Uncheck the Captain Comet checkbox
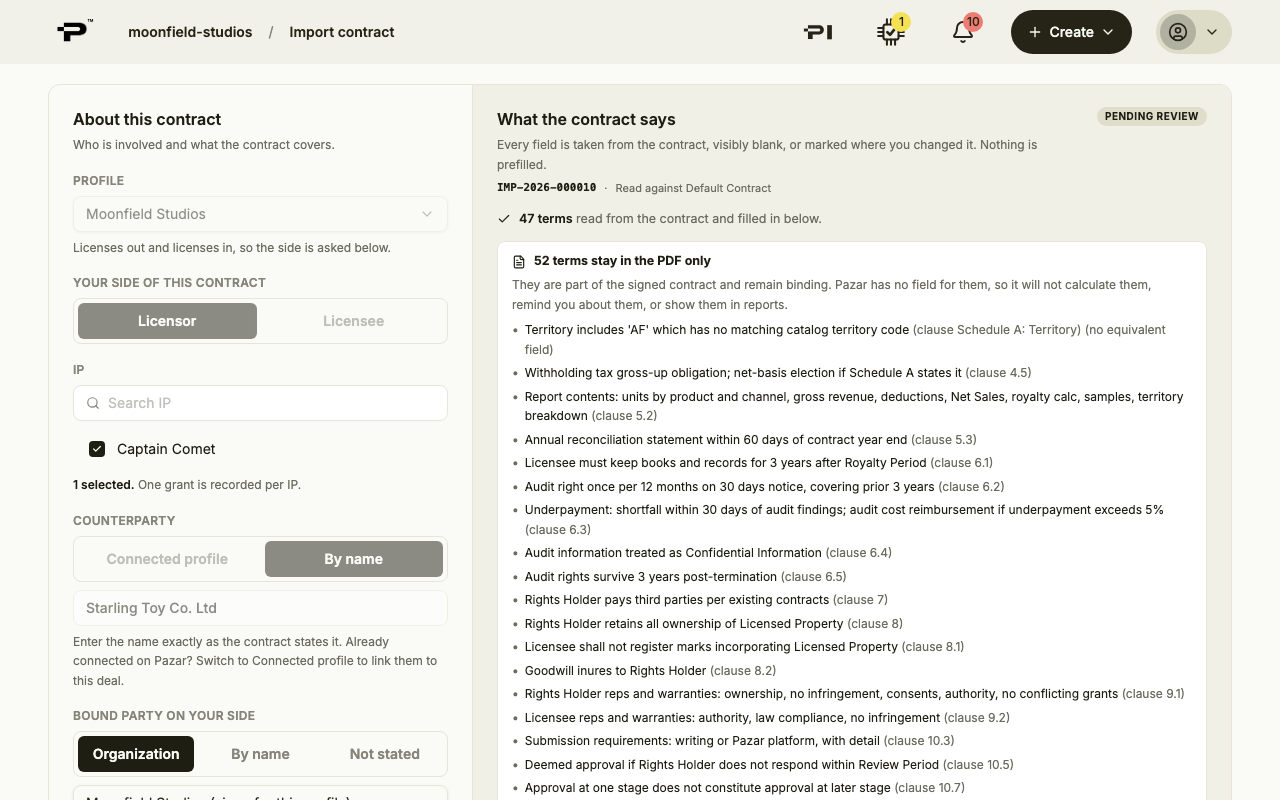Screen dimensions: 1280x800 [97, 449]
